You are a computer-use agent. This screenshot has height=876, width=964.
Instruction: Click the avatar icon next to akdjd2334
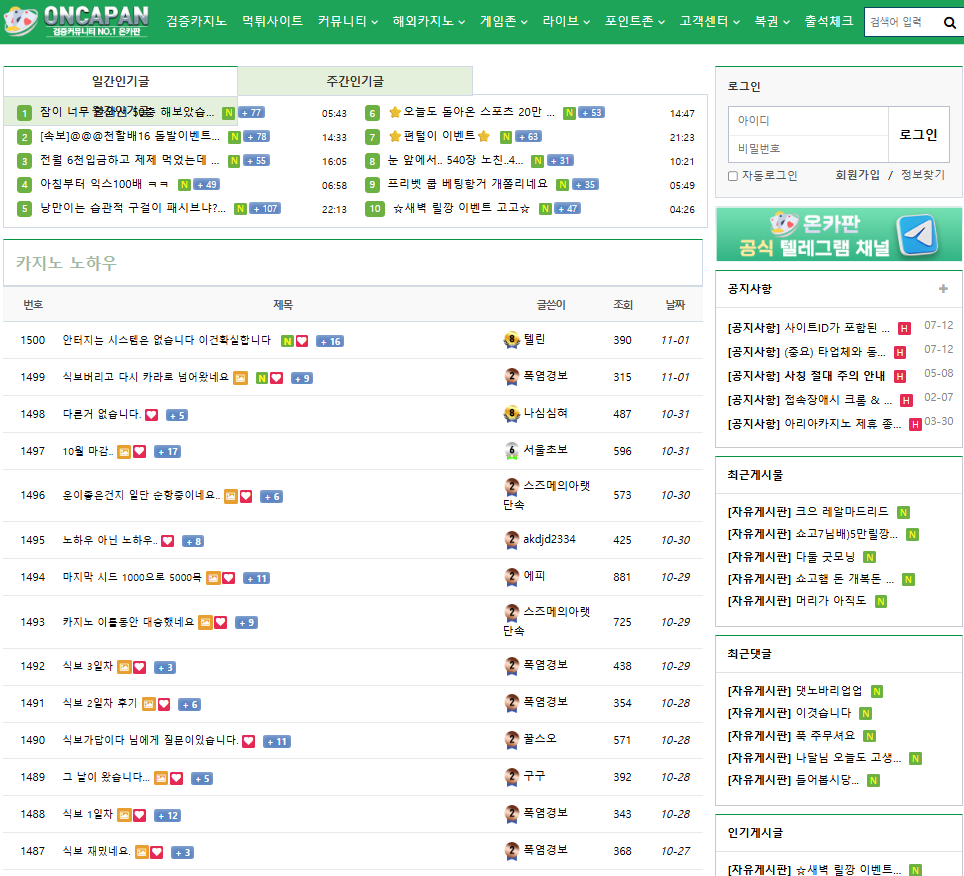511,540
